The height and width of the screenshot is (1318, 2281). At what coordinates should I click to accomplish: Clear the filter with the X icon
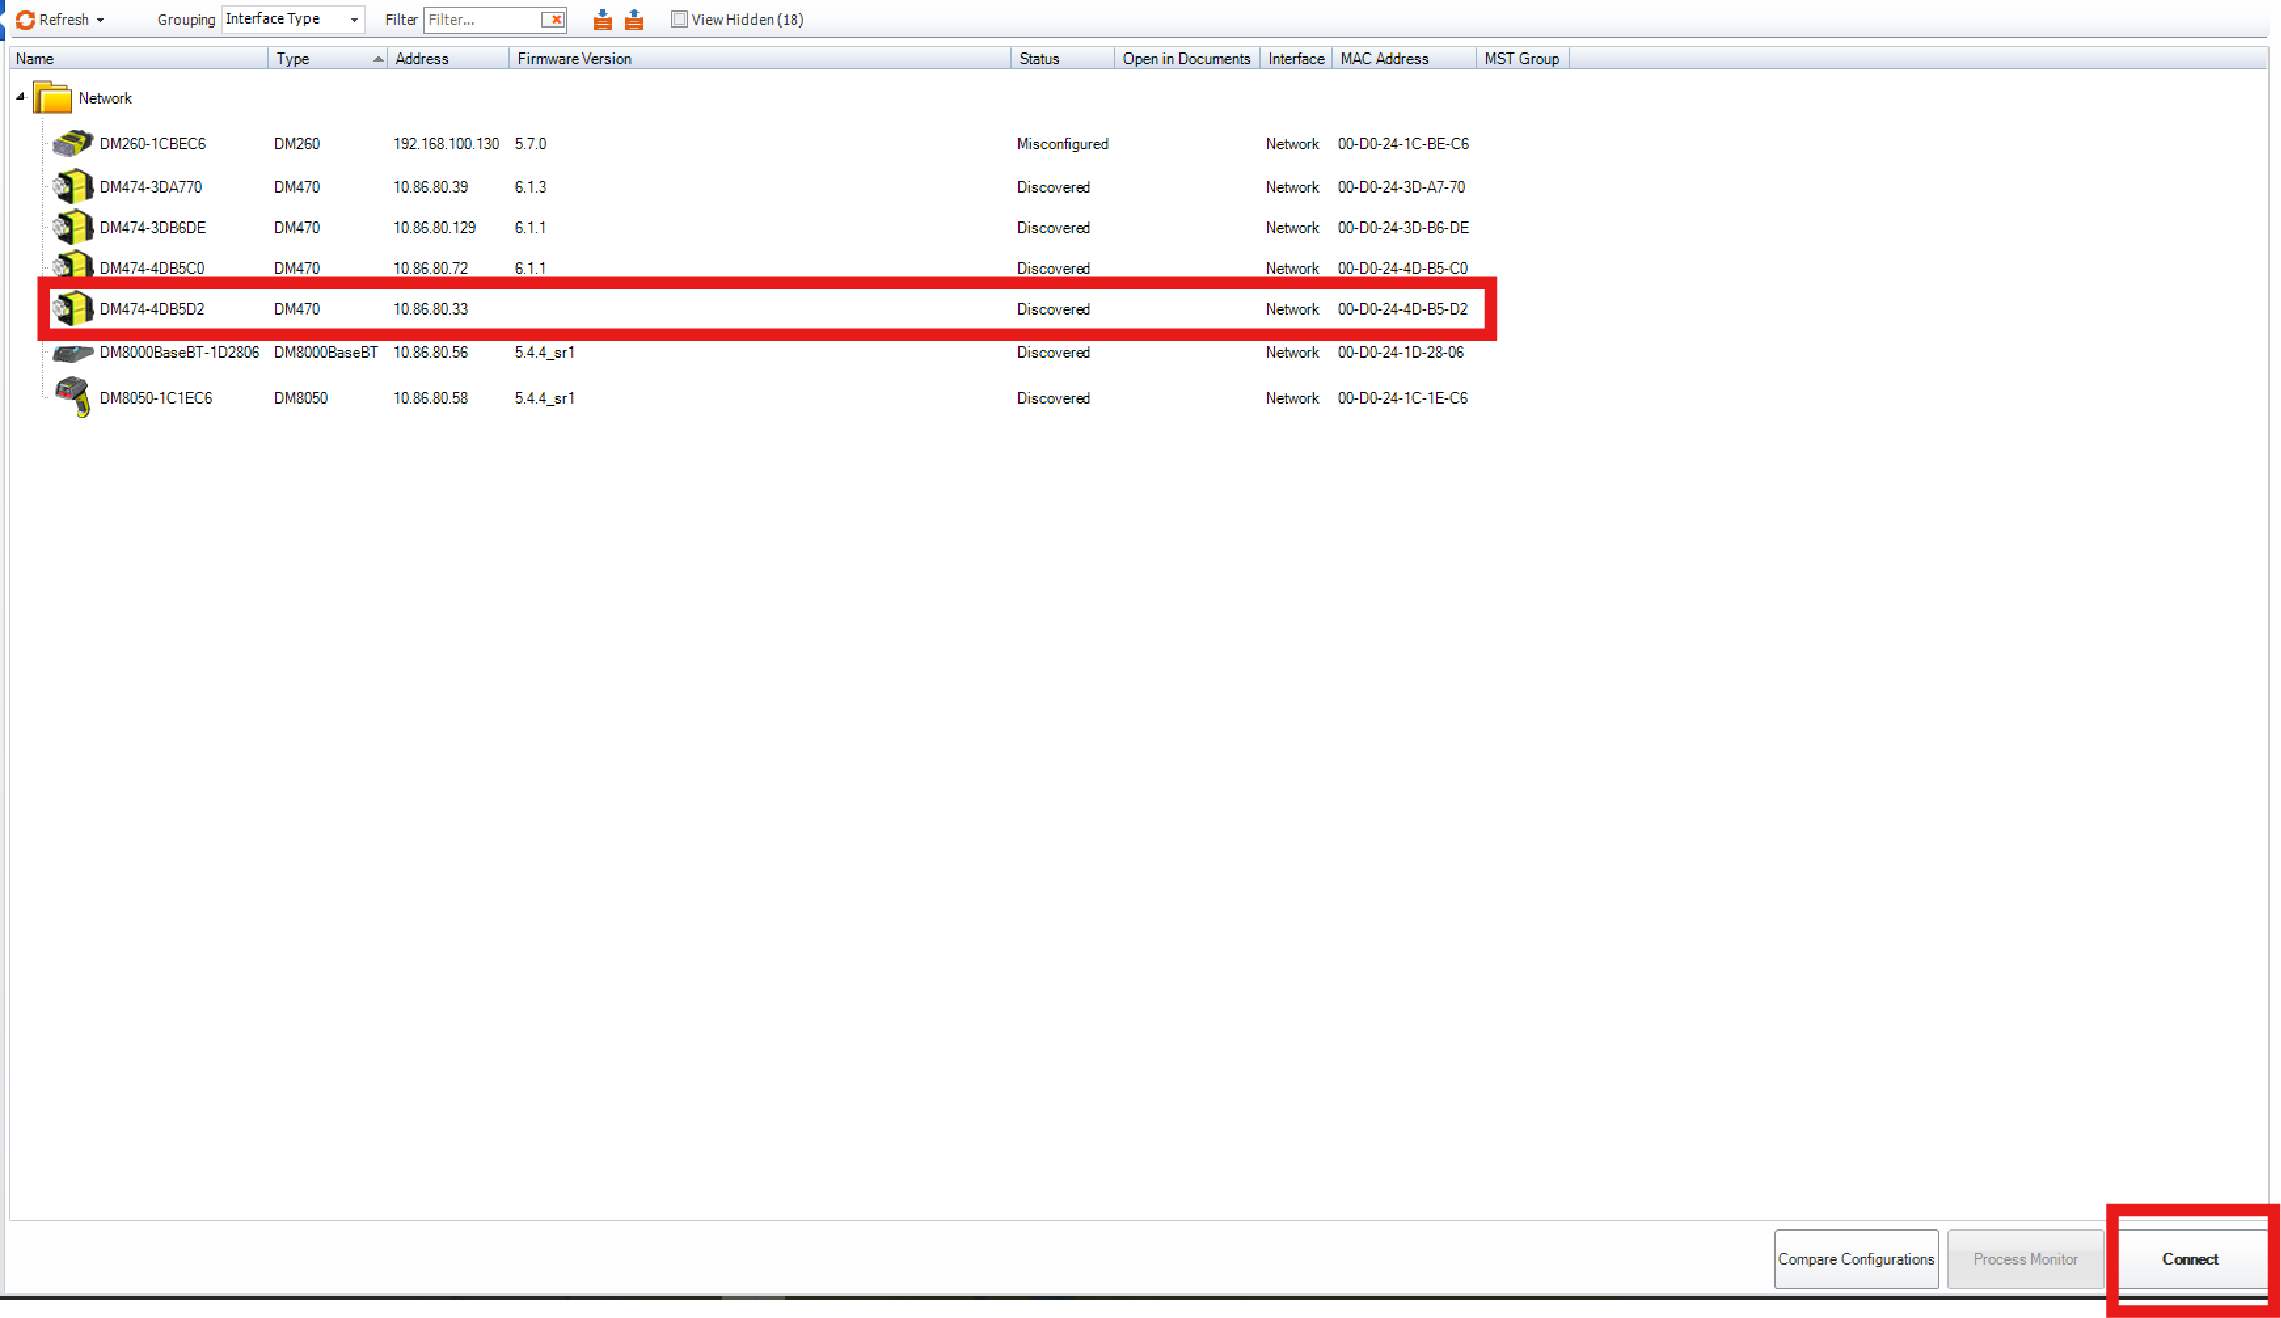555,19
